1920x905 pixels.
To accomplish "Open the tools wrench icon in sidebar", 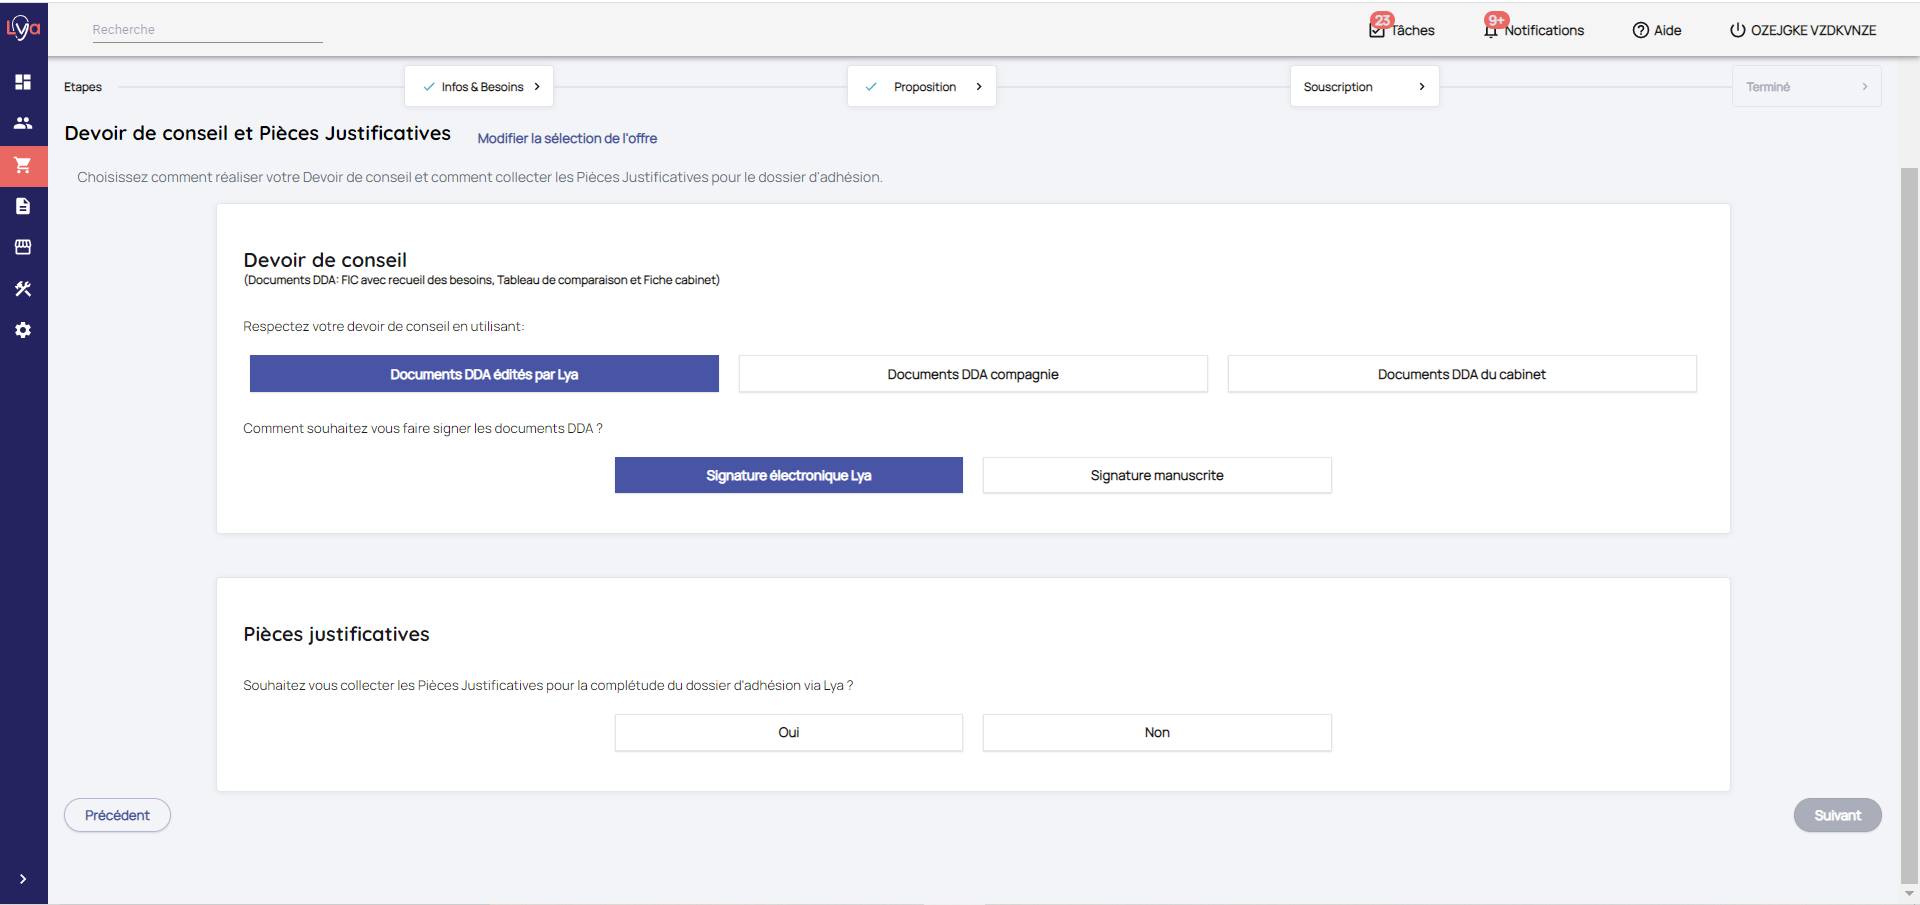I will coord(23,289).
